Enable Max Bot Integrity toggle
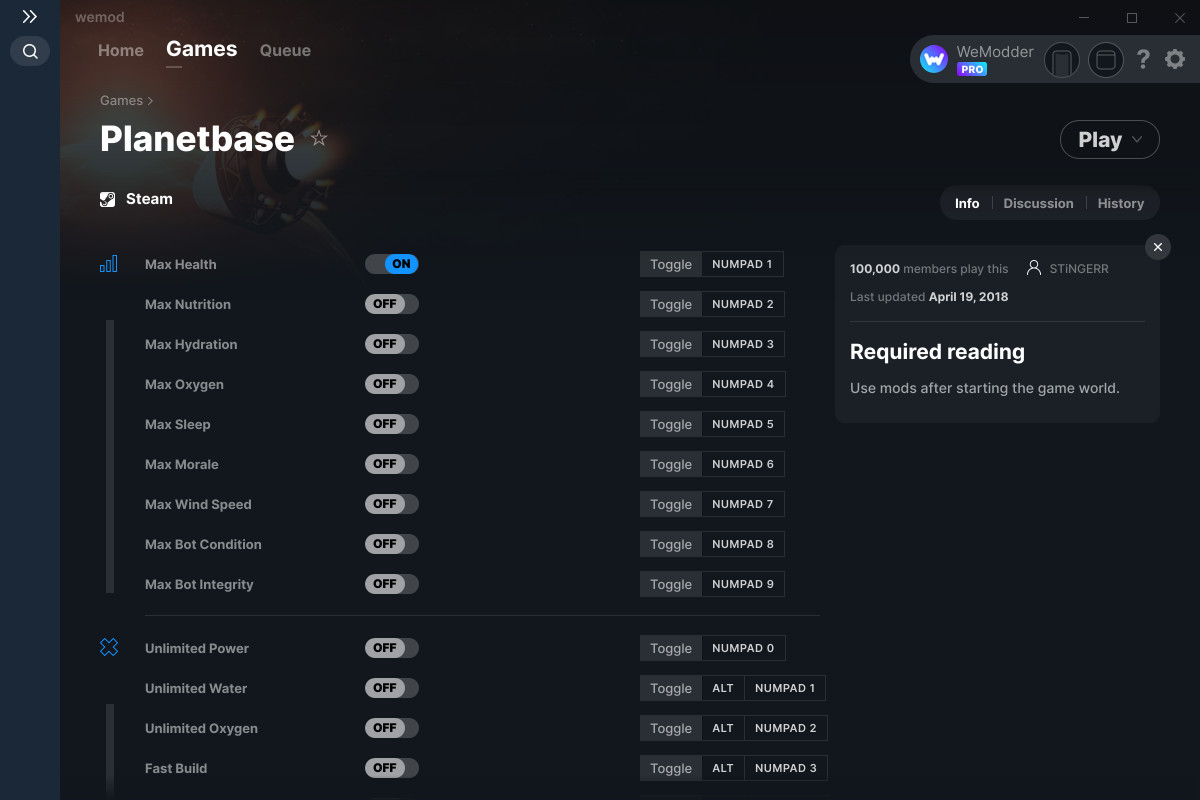 [x=392, y=584]
